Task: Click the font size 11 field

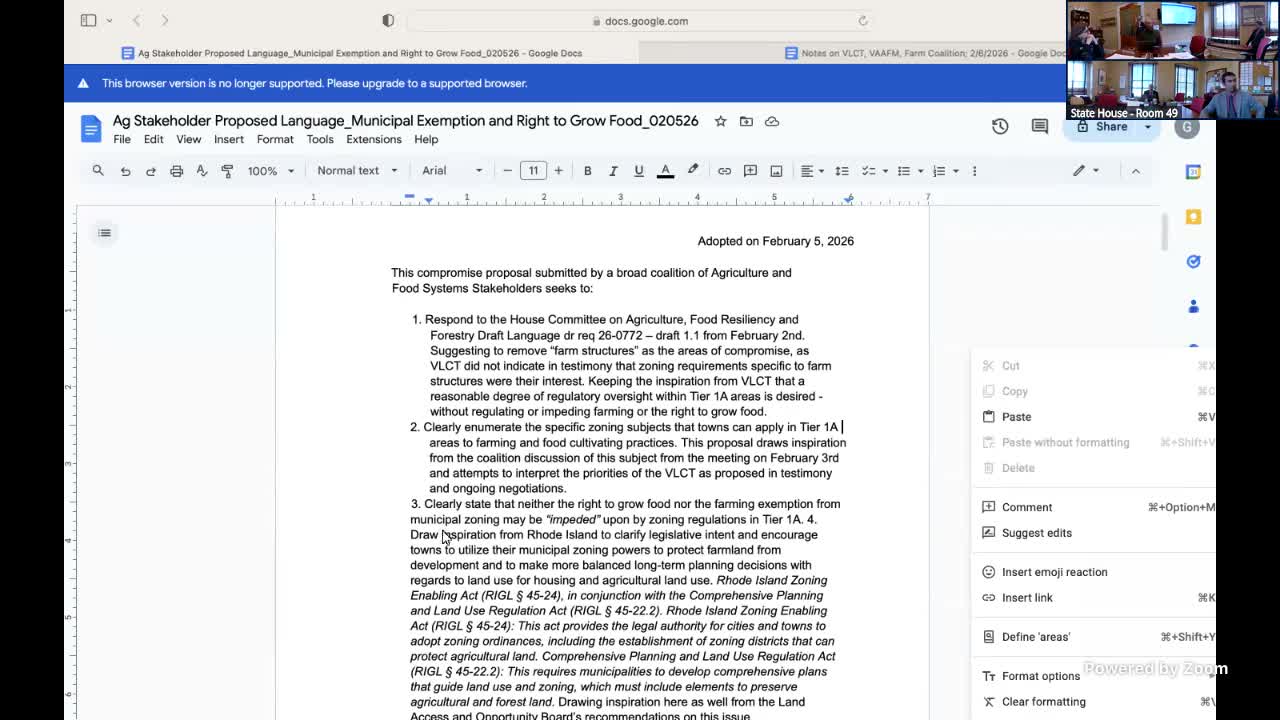Action: 533,171
